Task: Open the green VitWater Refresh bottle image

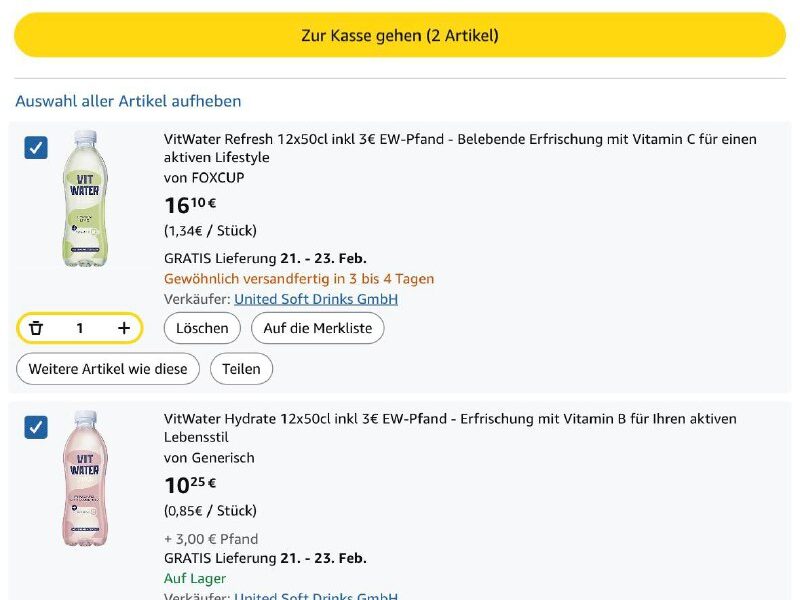Action: pyautogui.click(x=85, y=198)
